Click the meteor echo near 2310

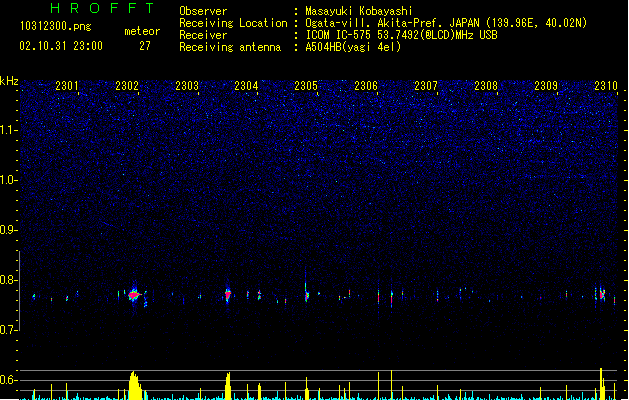[x=602, y=295]
